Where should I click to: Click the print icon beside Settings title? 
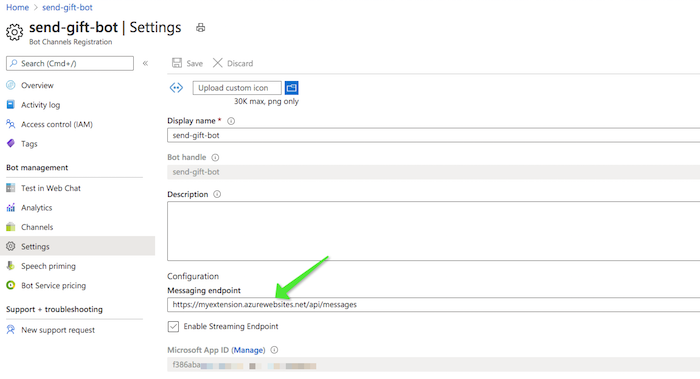point(200,28)
